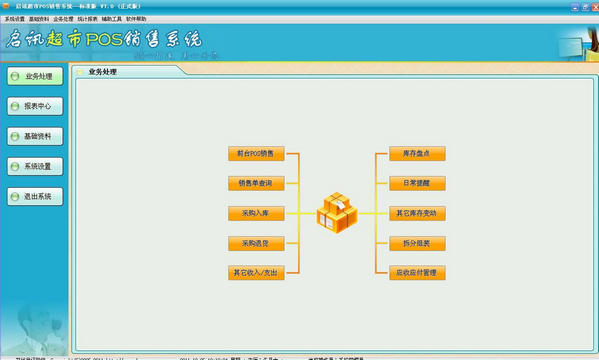Open the 软件帮助 menu in menu bar

[136, 19]
